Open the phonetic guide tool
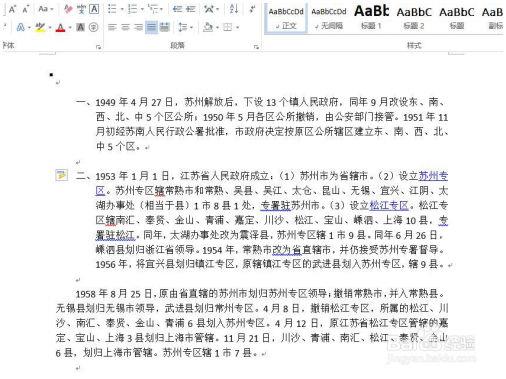 pos(81,9)
